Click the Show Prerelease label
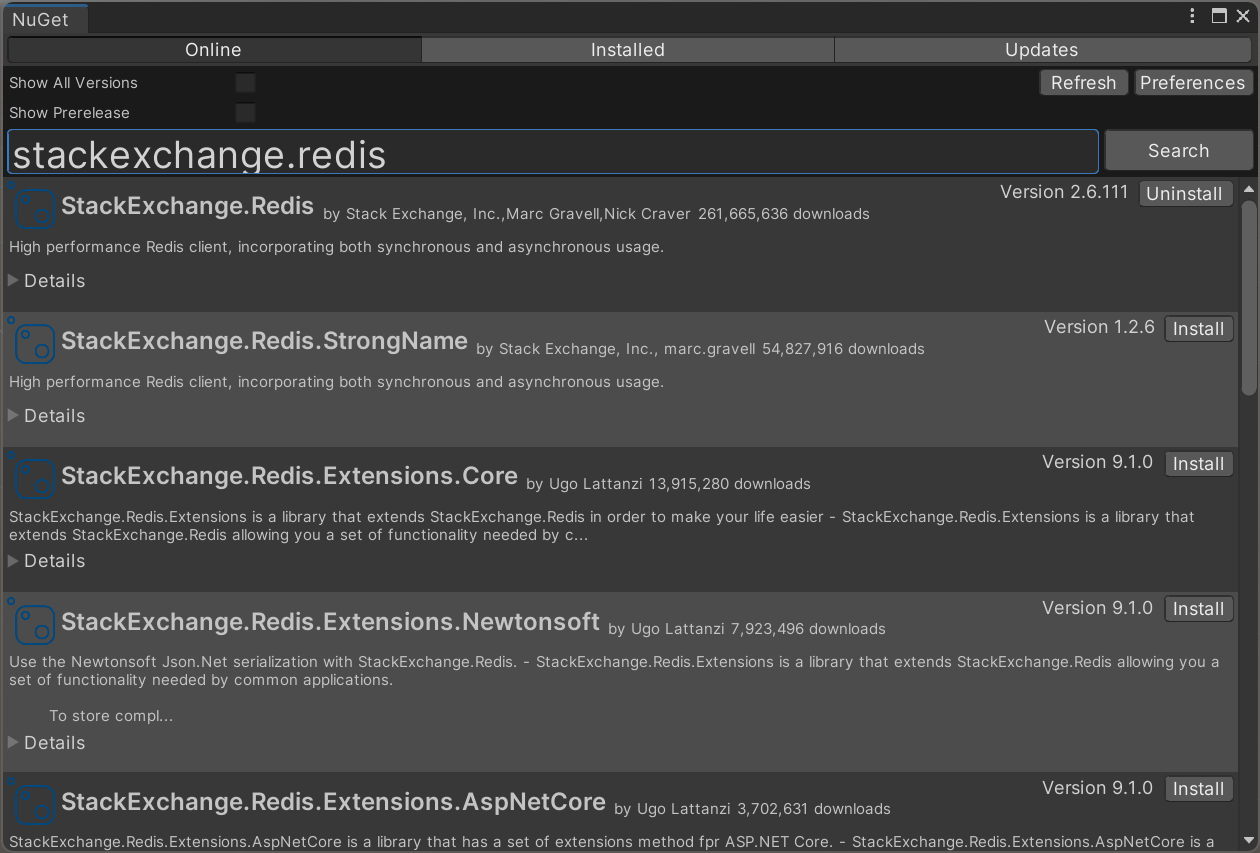1260x853 pixels. coord(69,113)
